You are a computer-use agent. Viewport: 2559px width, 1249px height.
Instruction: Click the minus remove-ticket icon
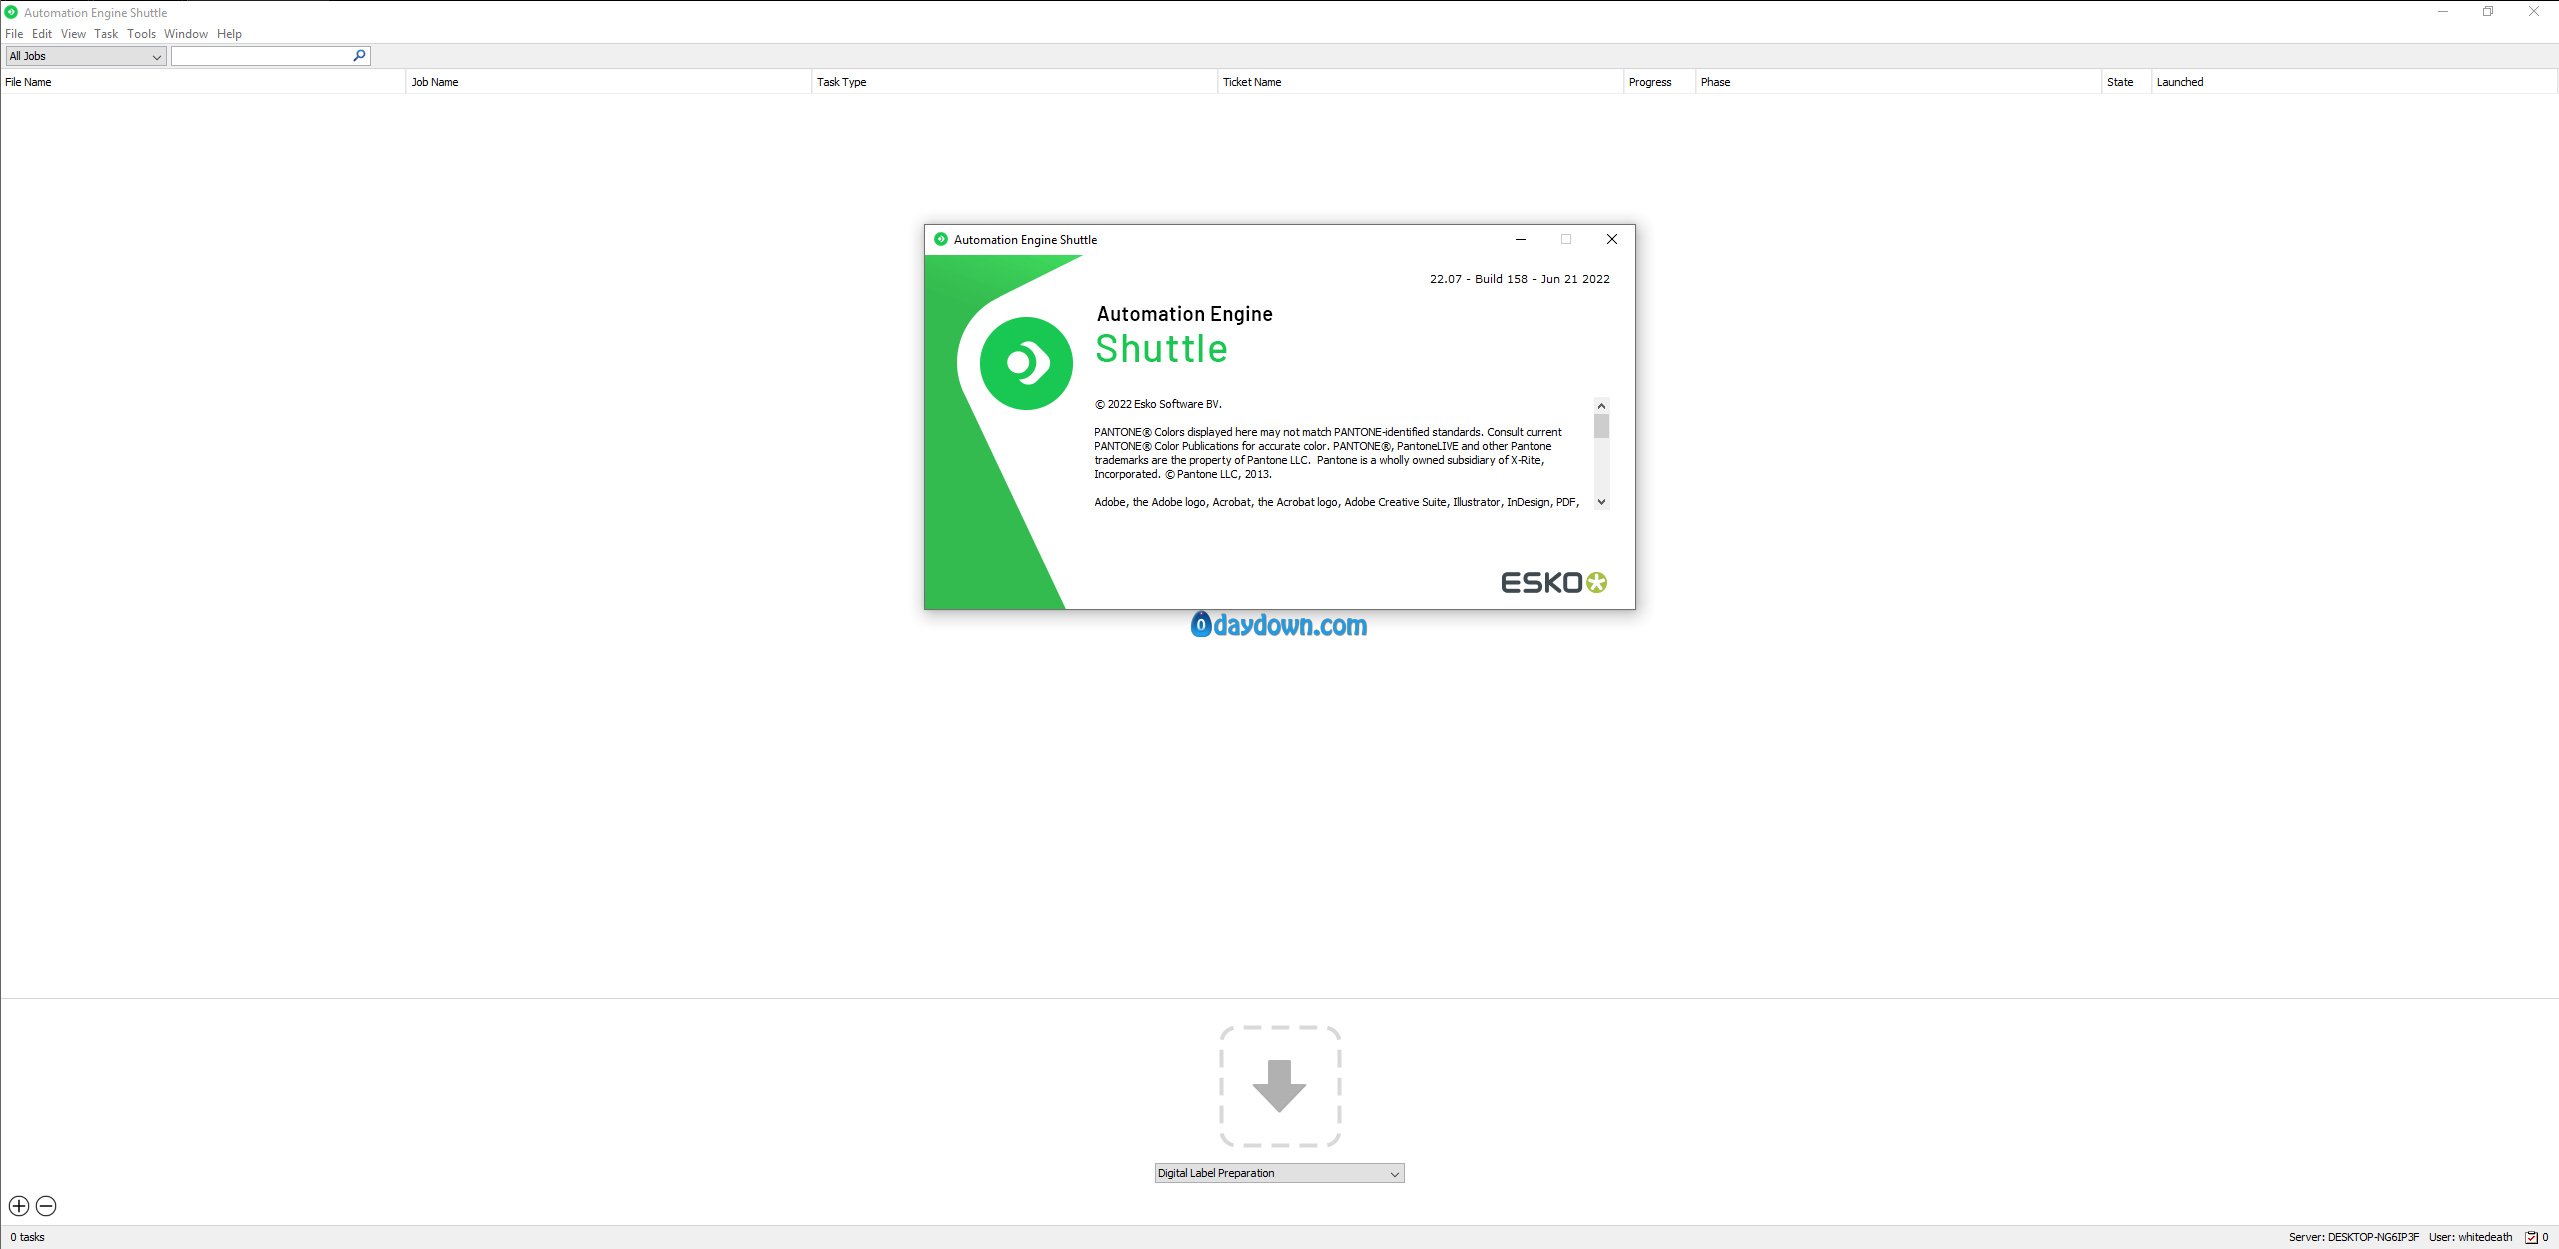[46, 1206]
